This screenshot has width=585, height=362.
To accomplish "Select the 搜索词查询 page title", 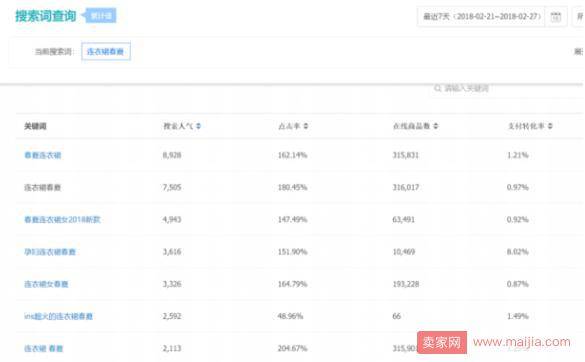I will coord(46,16).
